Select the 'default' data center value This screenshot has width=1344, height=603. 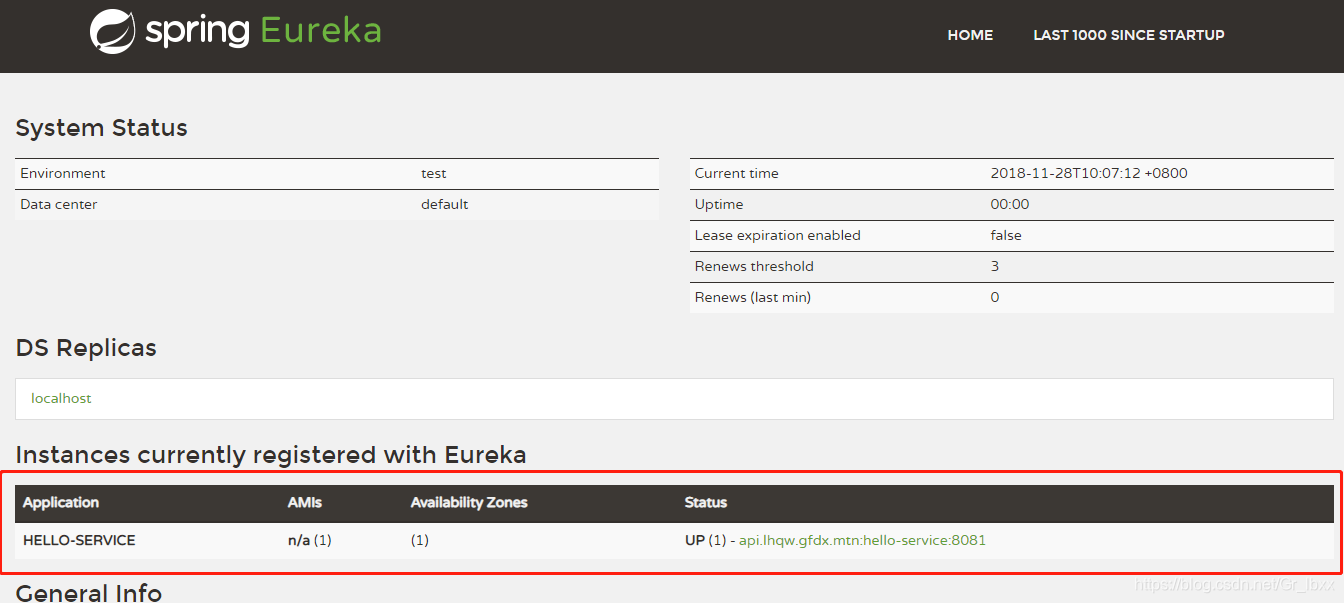(x=445, y=204)
